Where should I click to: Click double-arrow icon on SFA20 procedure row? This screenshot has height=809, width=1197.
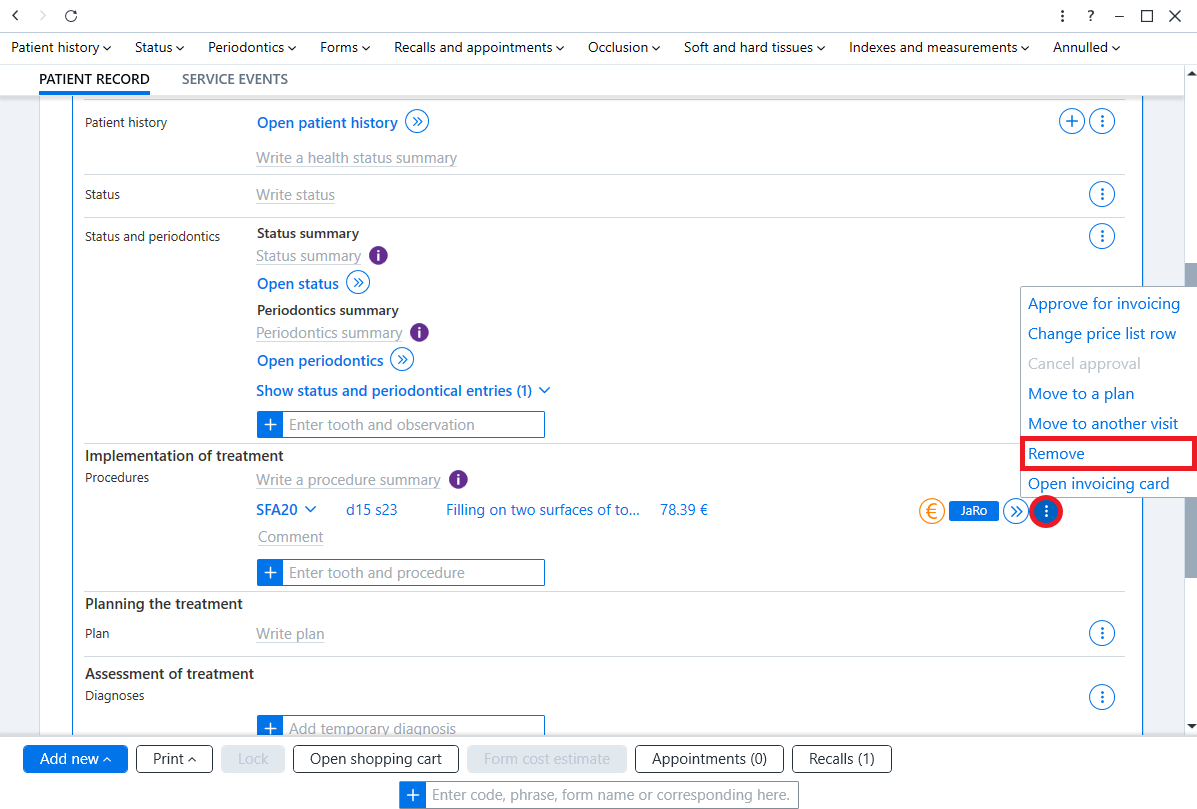pyautogui.click(x=1015, y=511)
